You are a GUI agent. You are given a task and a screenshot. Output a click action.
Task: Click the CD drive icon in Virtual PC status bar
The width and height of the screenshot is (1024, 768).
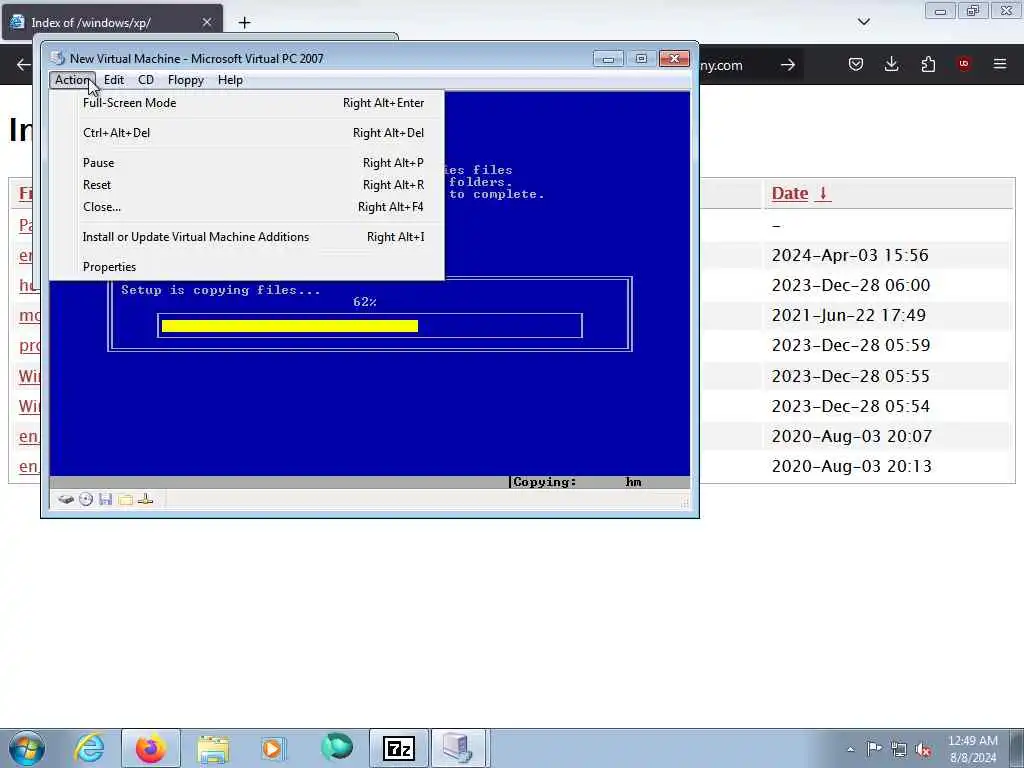86,500
